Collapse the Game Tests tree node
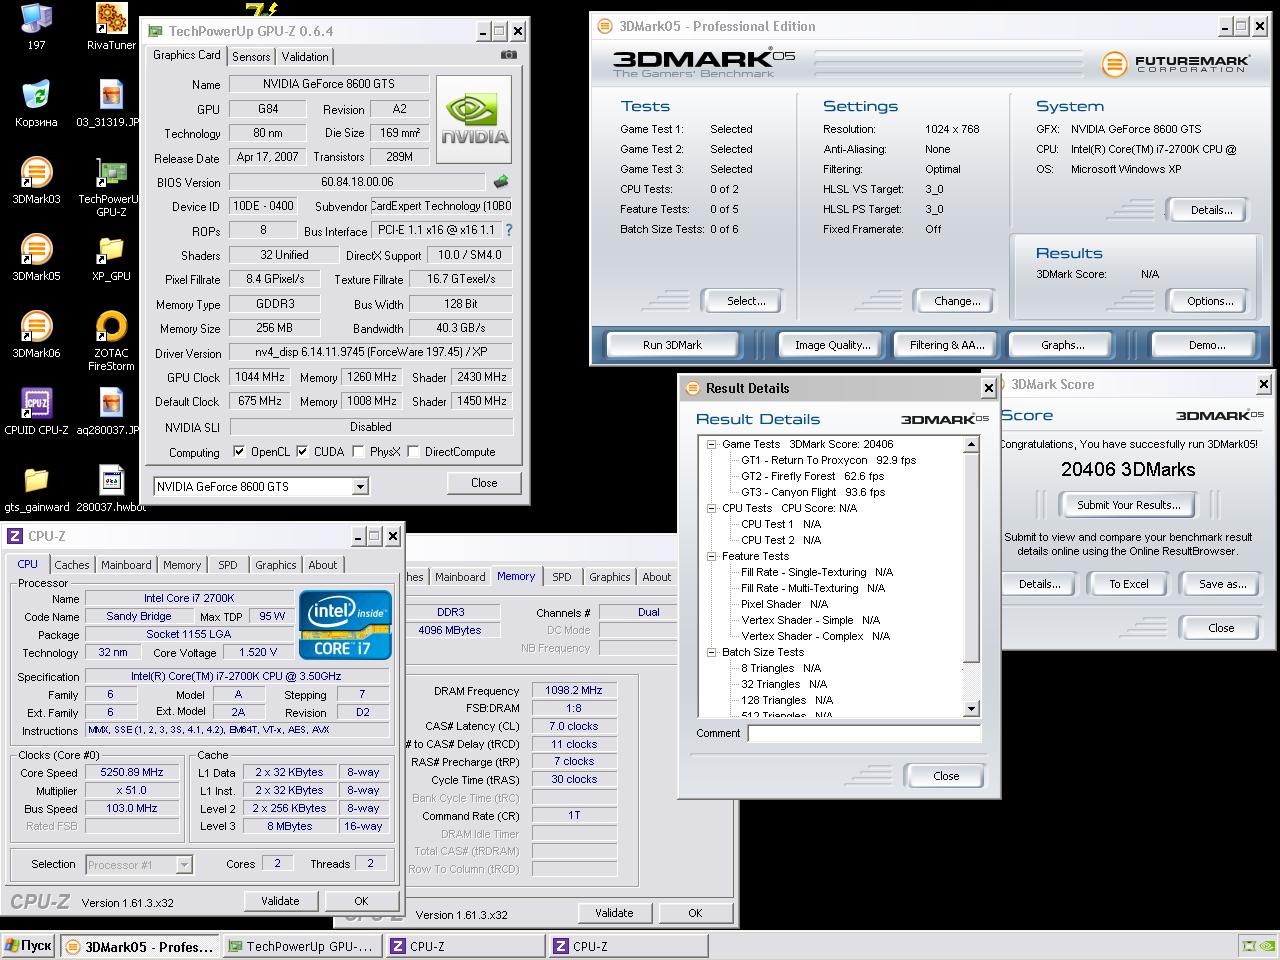 click(x=712, y=444)
